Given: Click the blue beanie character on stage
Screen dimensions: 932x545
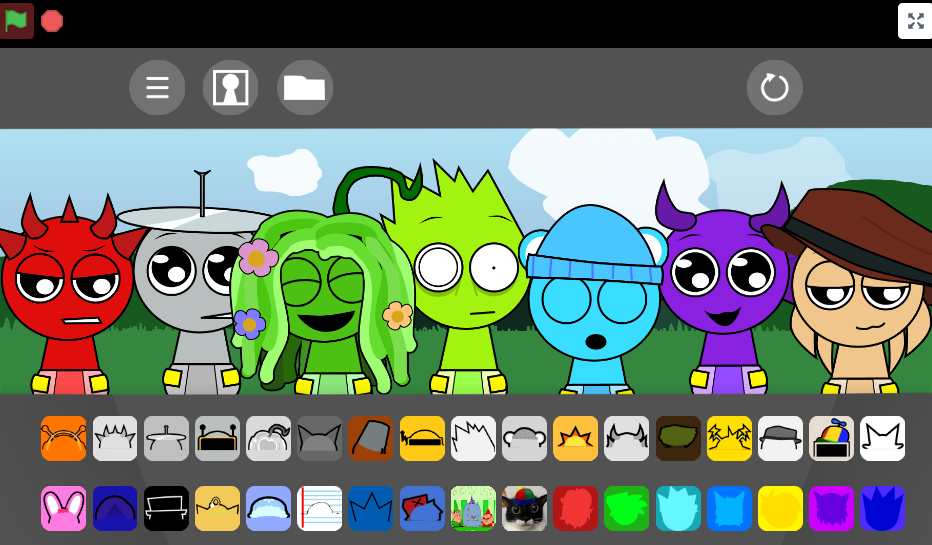Looking at the screenshot, I should tap(593, 300).
